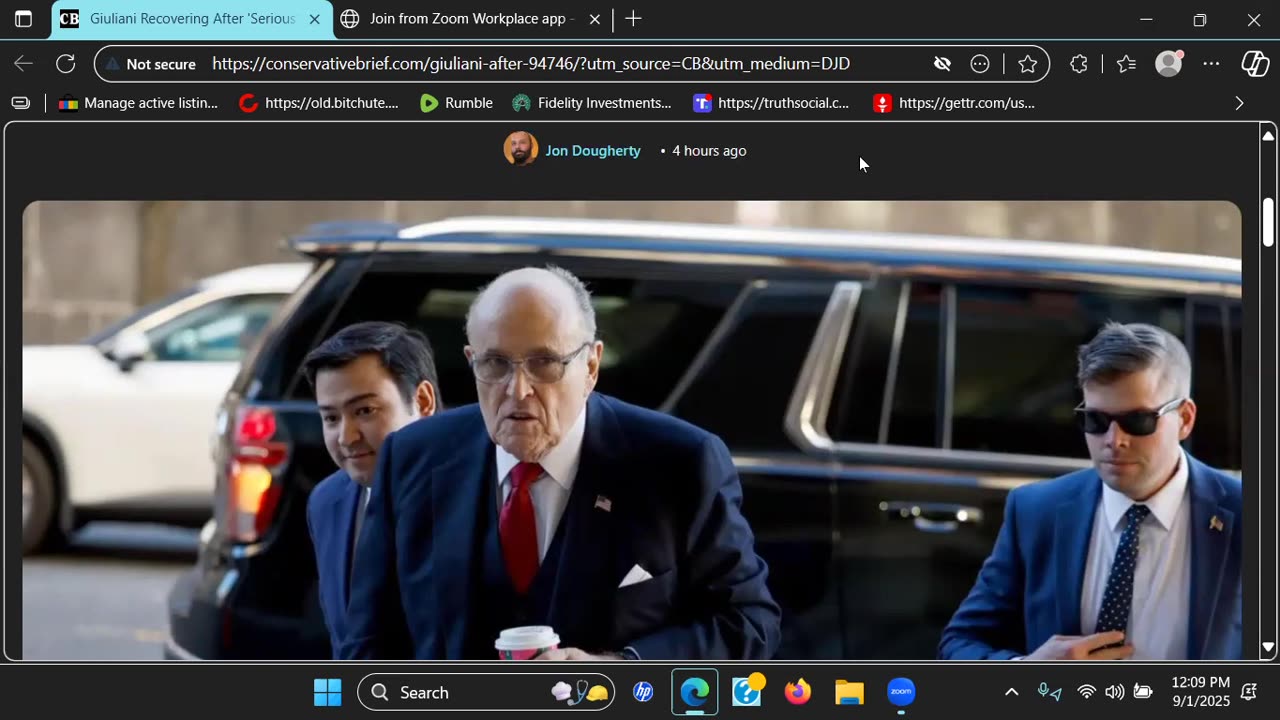Open the gettr.com bookmark
This screenshot has width=1280, height=720.
[x=954, y=103]
